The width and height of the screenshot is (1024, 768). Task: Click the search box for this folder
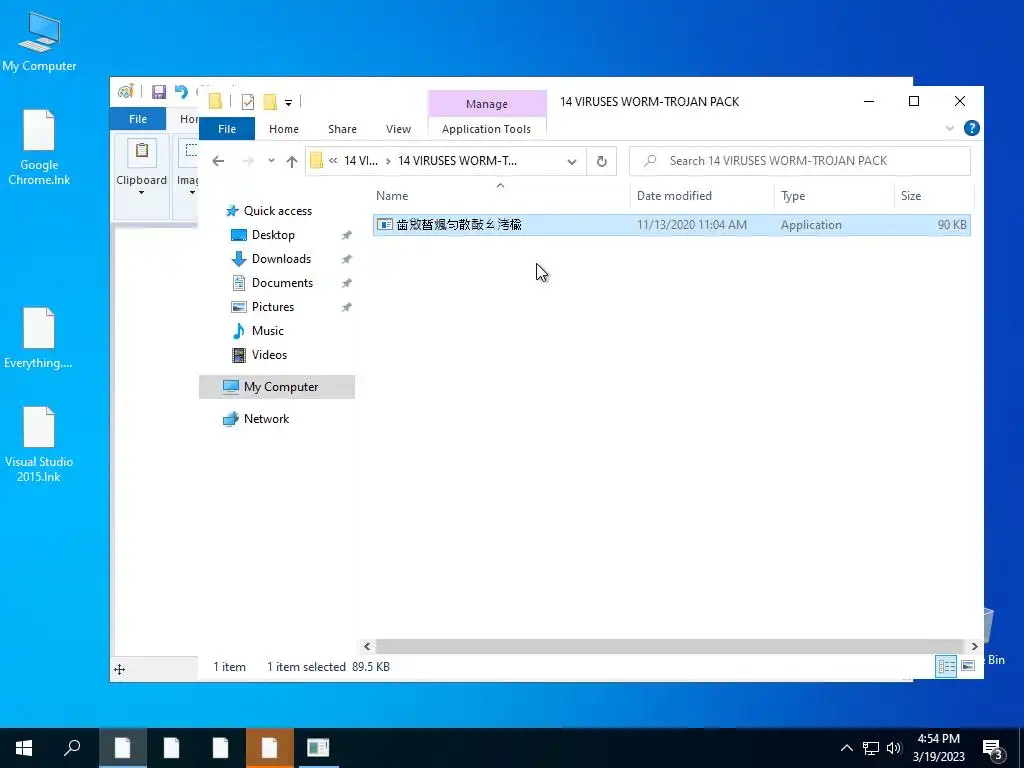(799, 161)
